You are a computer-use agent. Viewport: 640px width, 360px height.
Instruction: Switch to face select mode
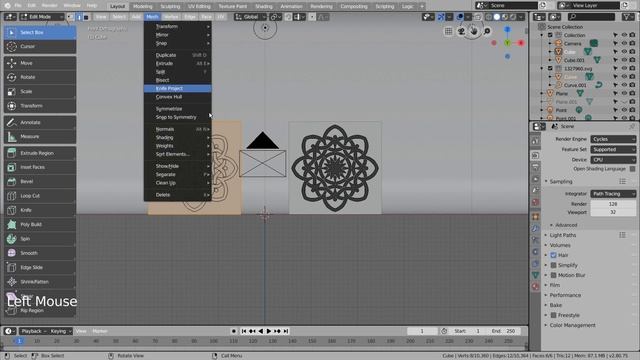point(86,17)
